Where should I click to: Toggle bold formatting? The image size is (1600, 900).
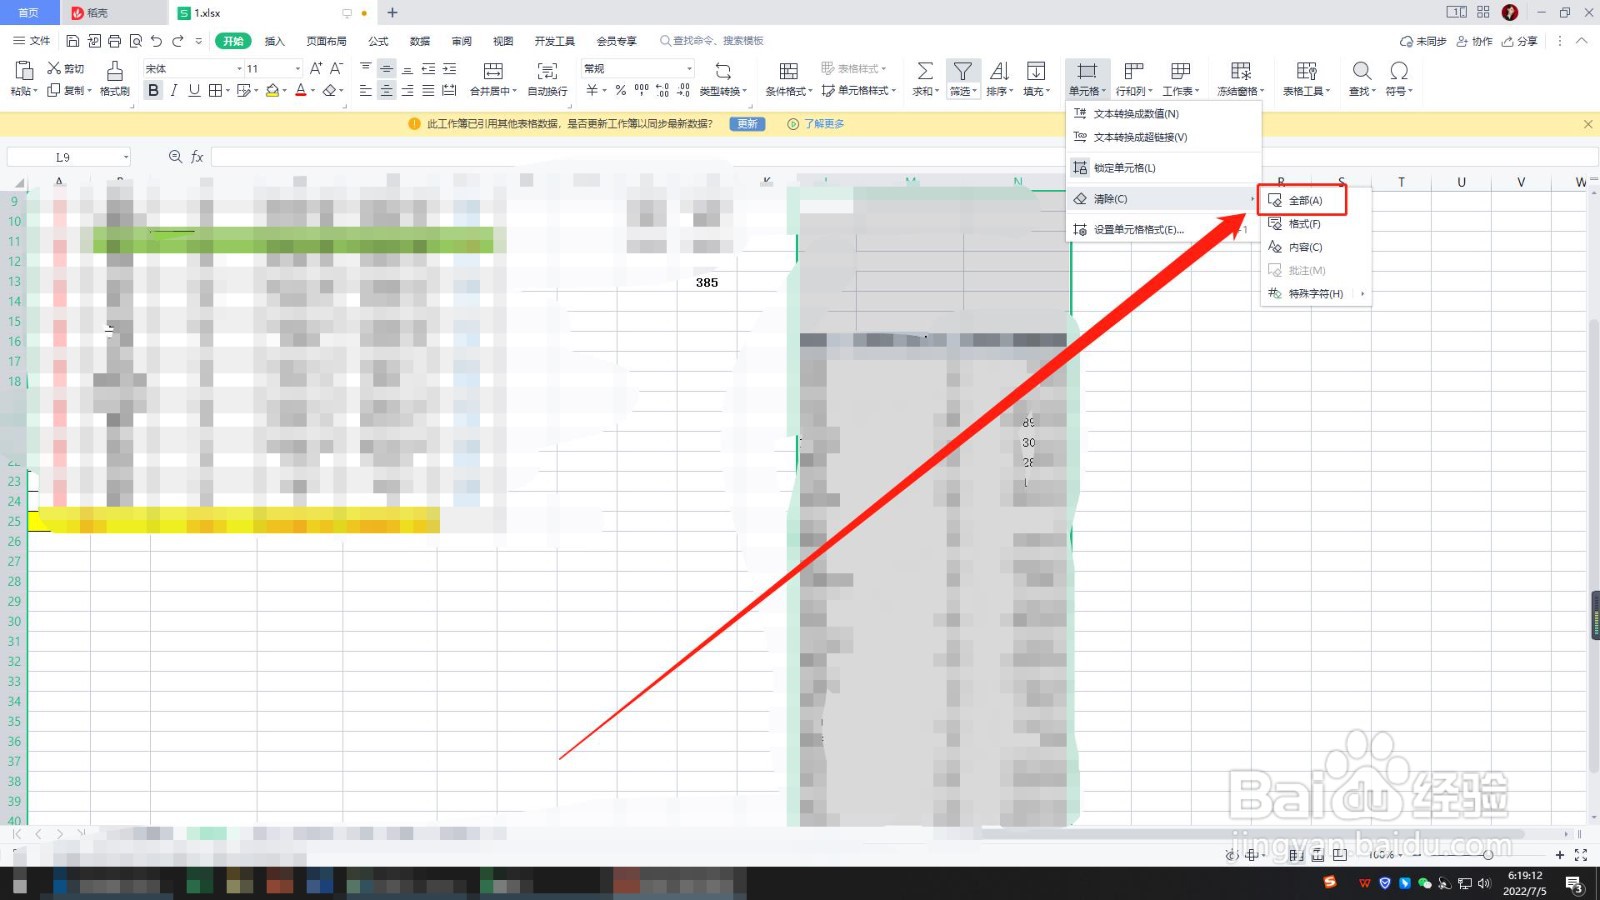(x=153, y=90)
